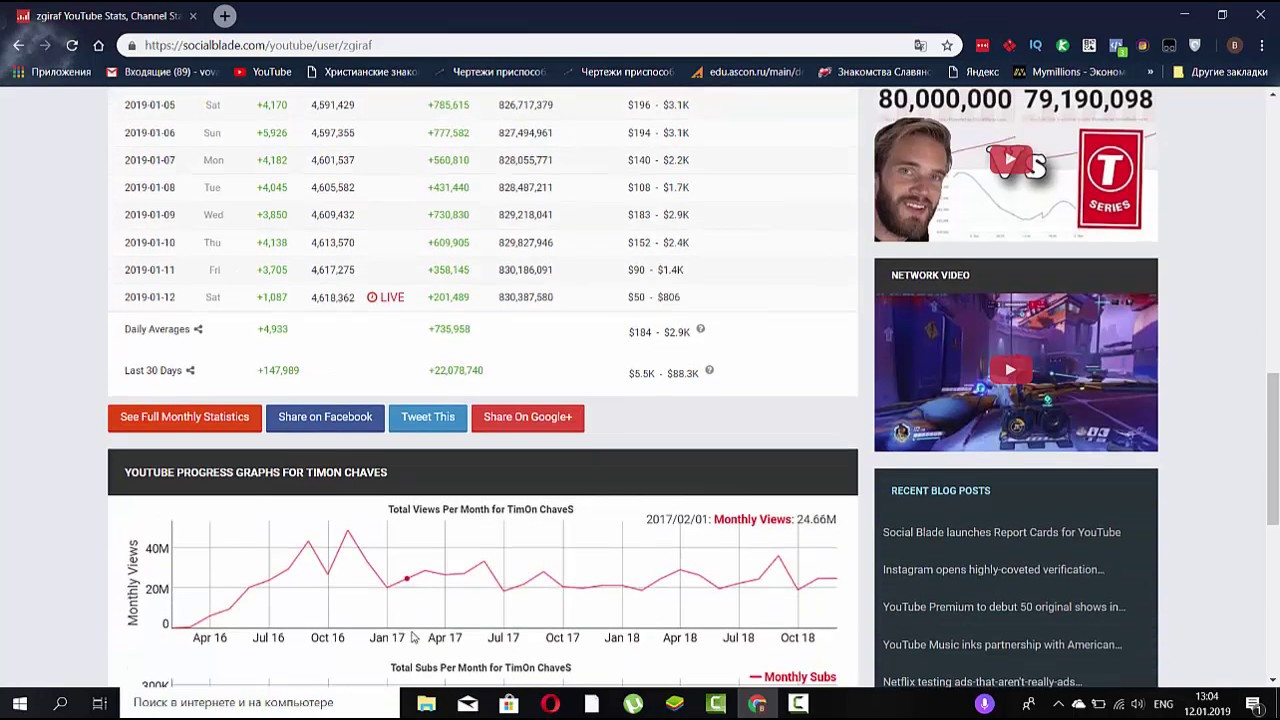This screenshot has width=1280, height=720.
Task: Open the browser home page
Action: tap(98, 45)
